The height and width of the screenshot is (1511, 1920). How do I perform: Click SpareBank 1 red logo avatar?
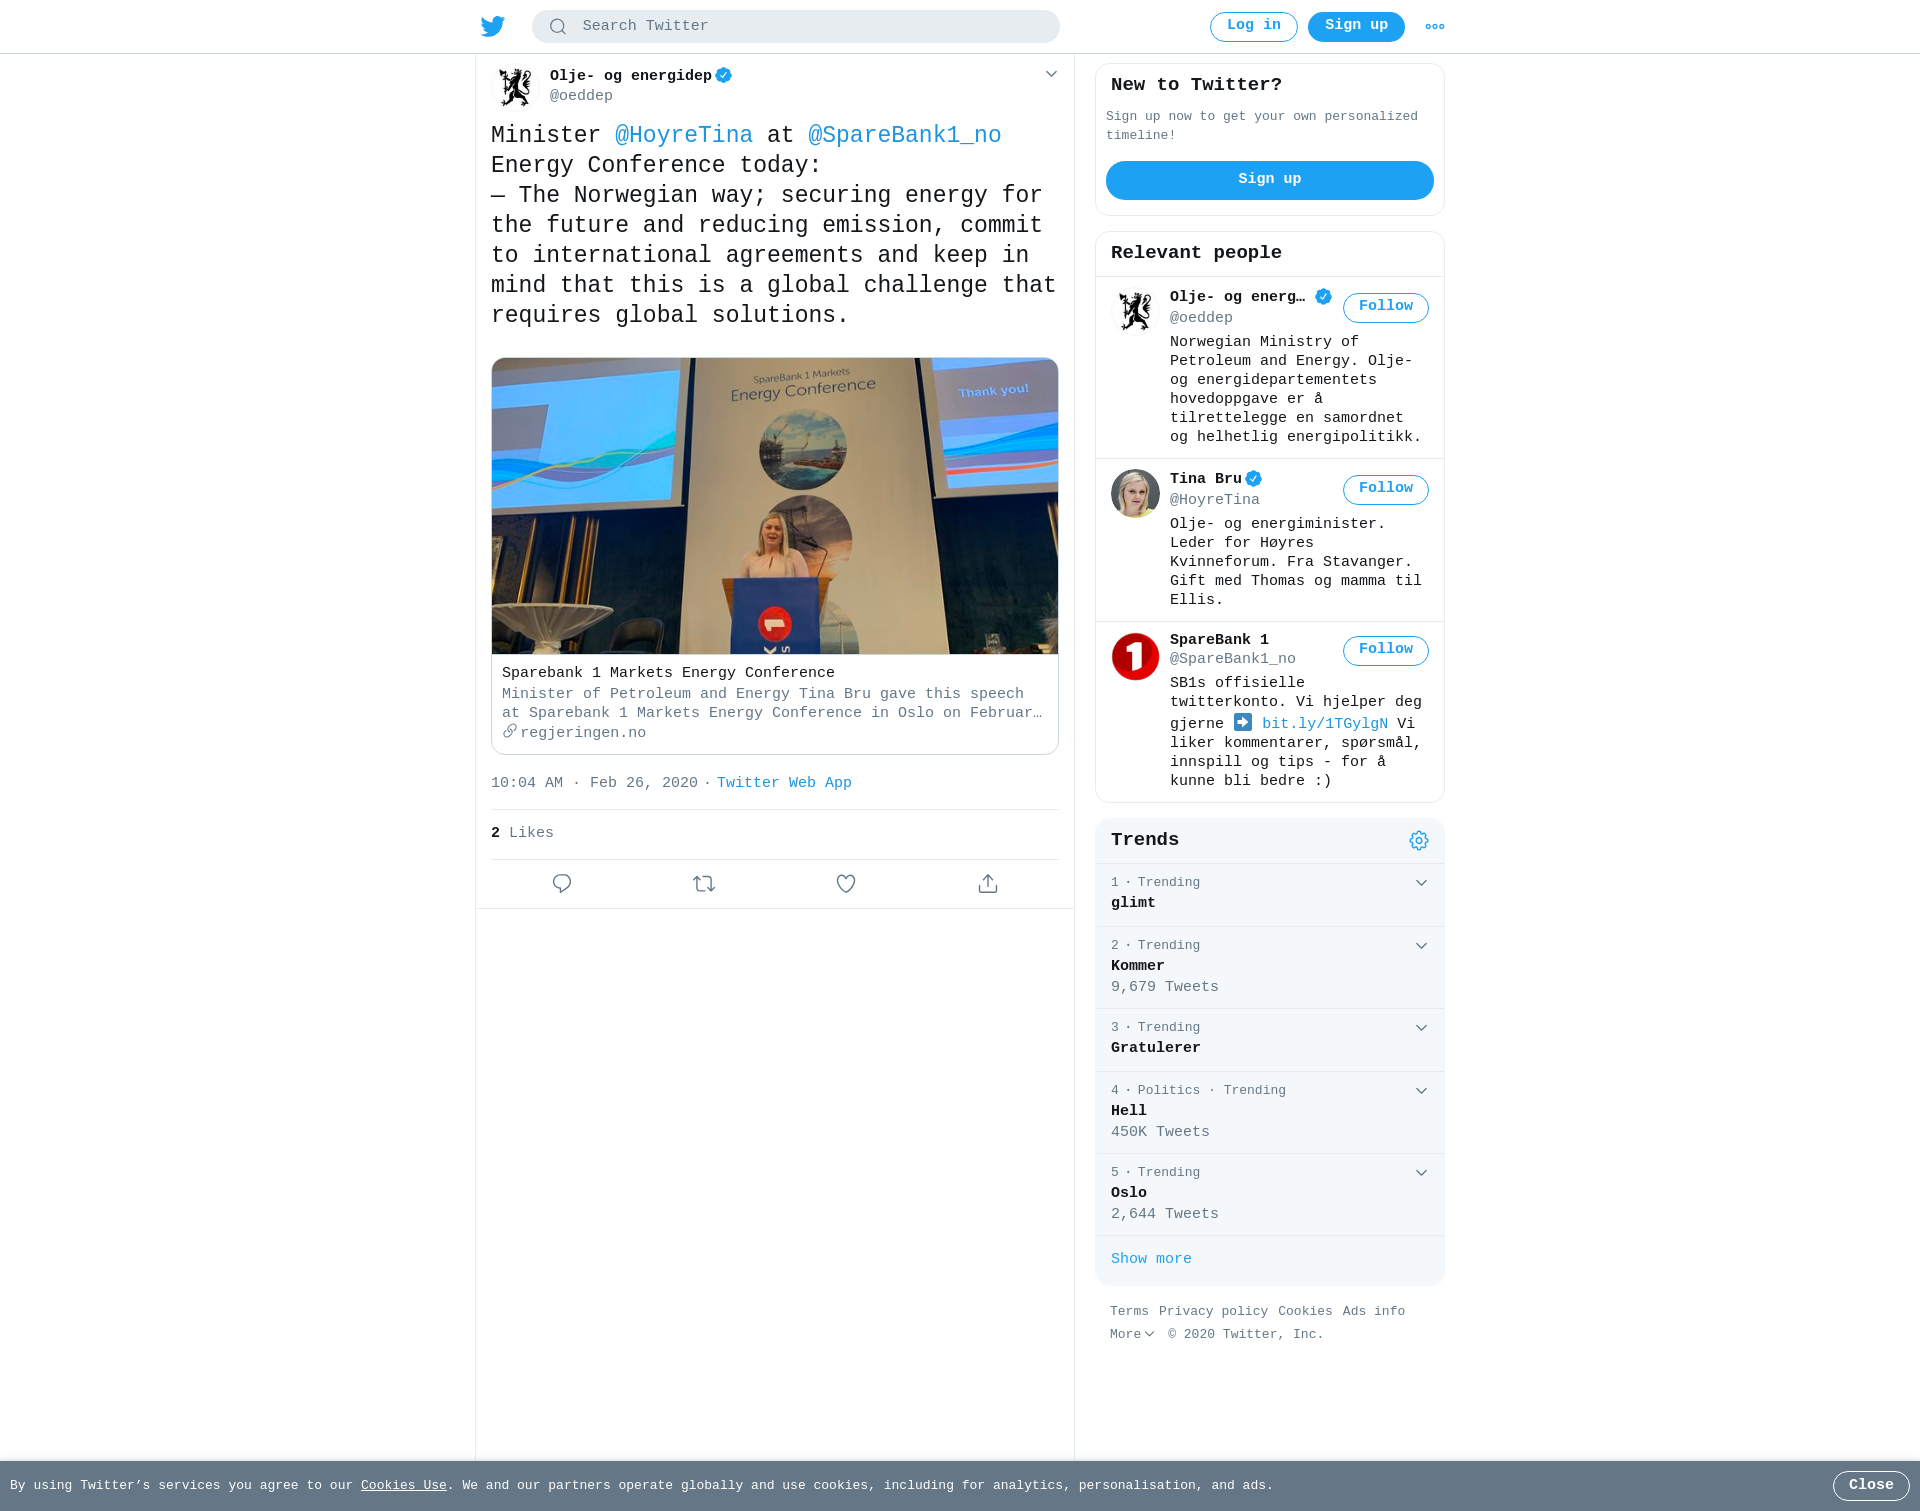click(x=1135, y=657)
